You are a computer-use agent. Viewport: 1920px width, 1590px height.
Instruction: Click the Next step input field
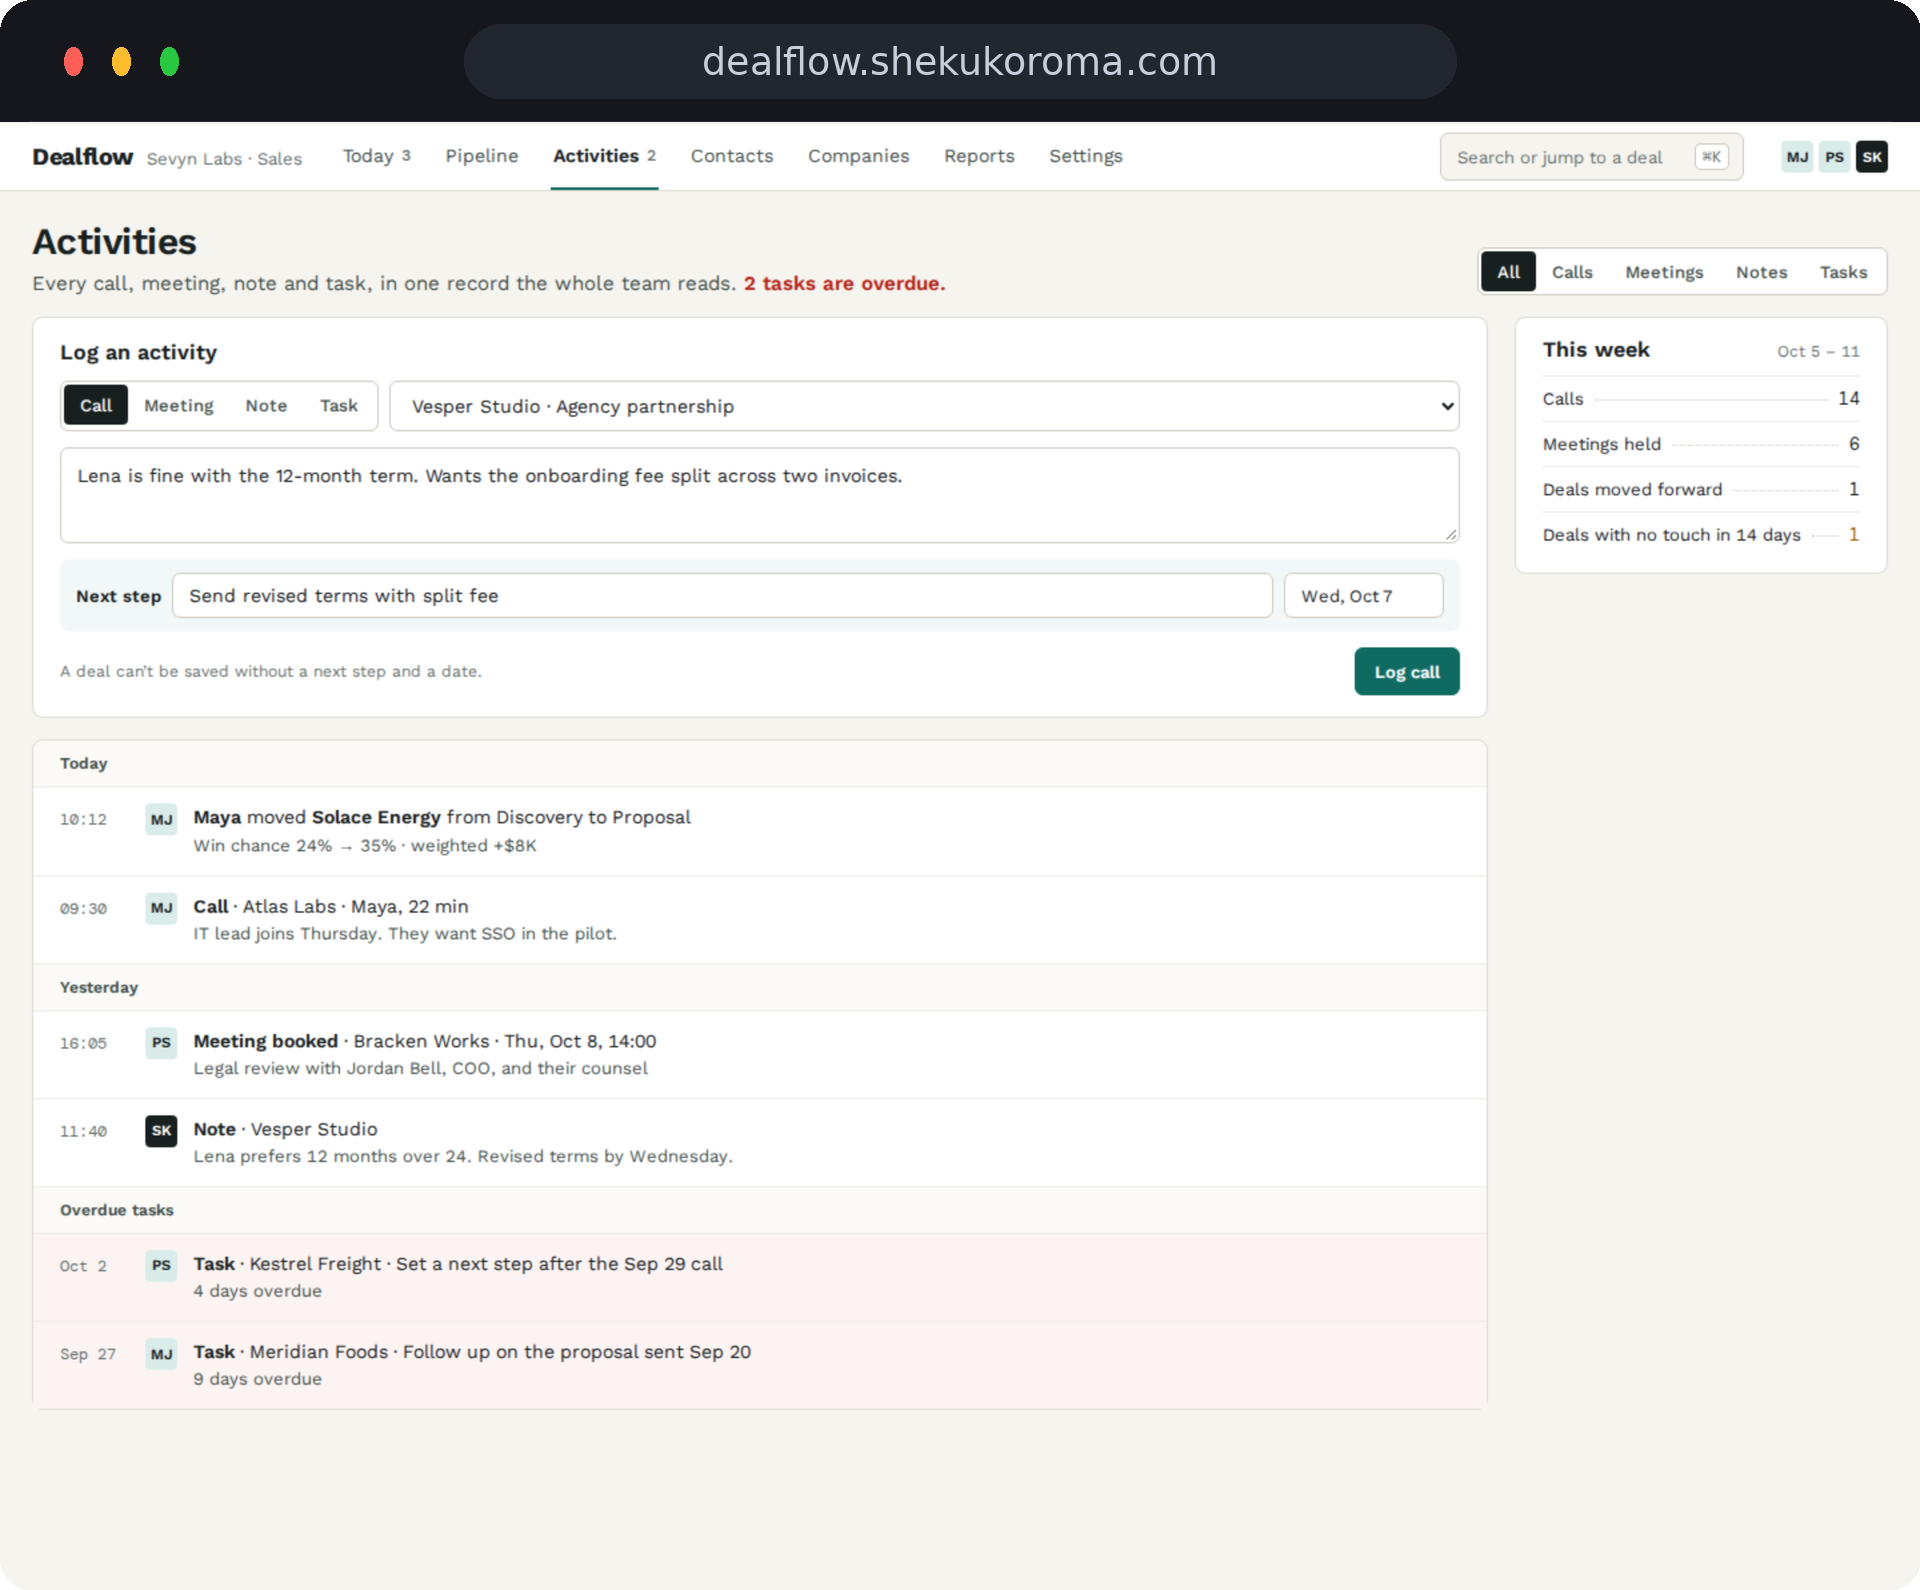coord(722,596)
